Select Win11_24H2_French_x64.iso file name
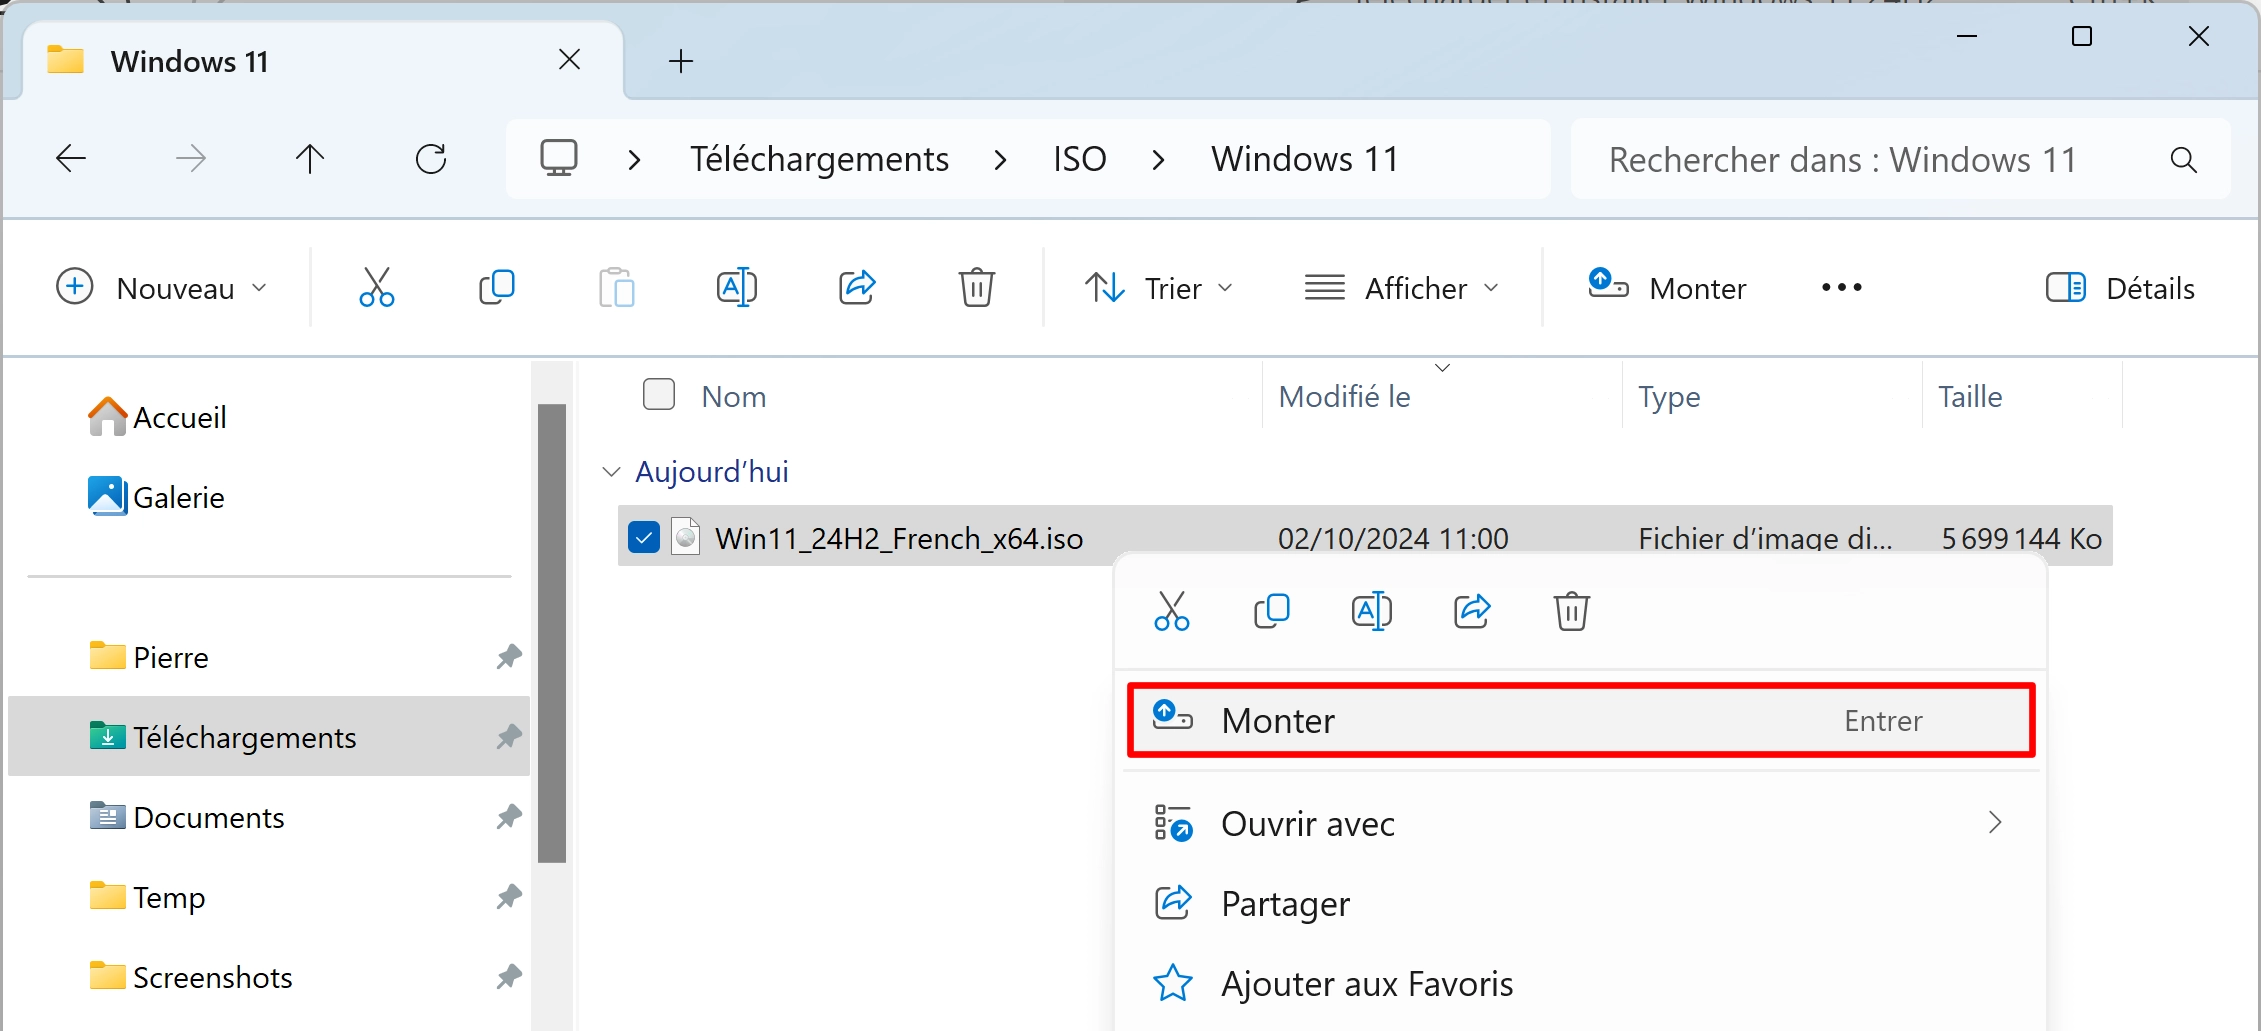The height and width of the screenshot is (1031, 2261). click(899, 538)
